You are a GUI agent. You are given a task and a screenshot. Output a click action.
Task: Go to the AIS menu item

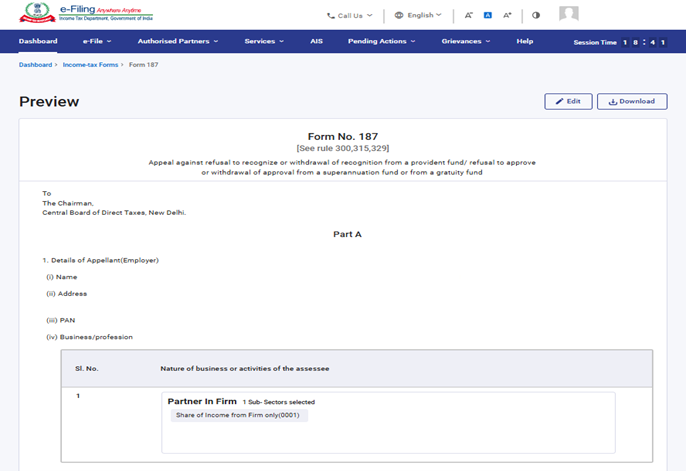(316, 42)
